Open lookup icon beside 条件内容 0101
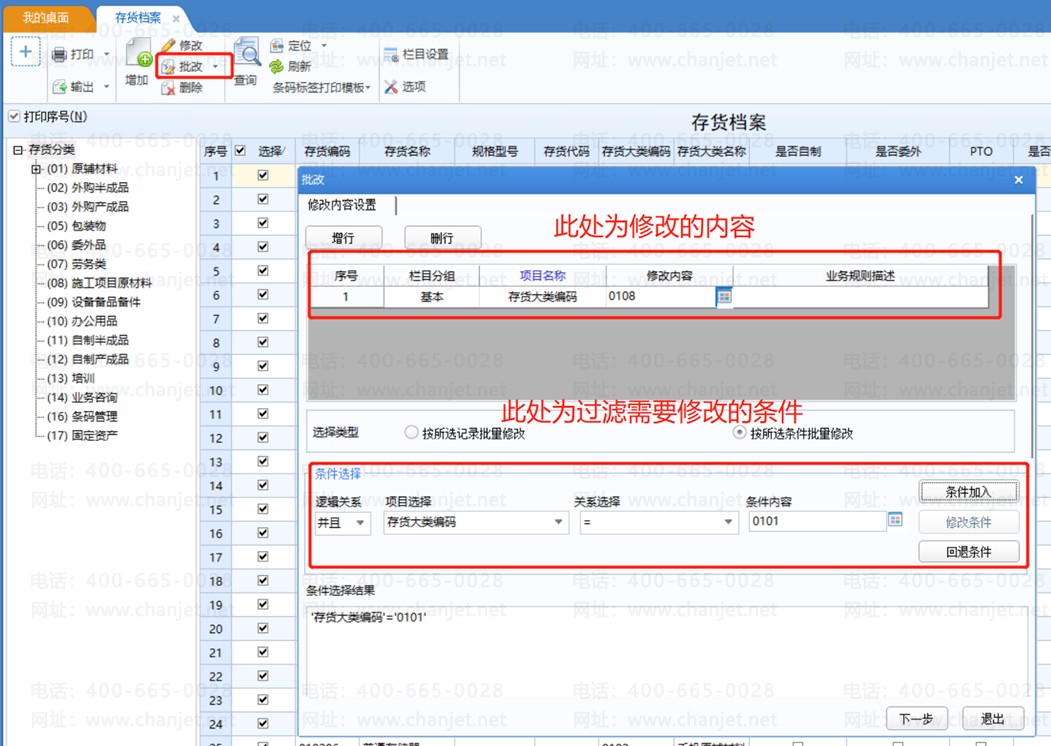1051x746 pixels. [x=895, y=519]
